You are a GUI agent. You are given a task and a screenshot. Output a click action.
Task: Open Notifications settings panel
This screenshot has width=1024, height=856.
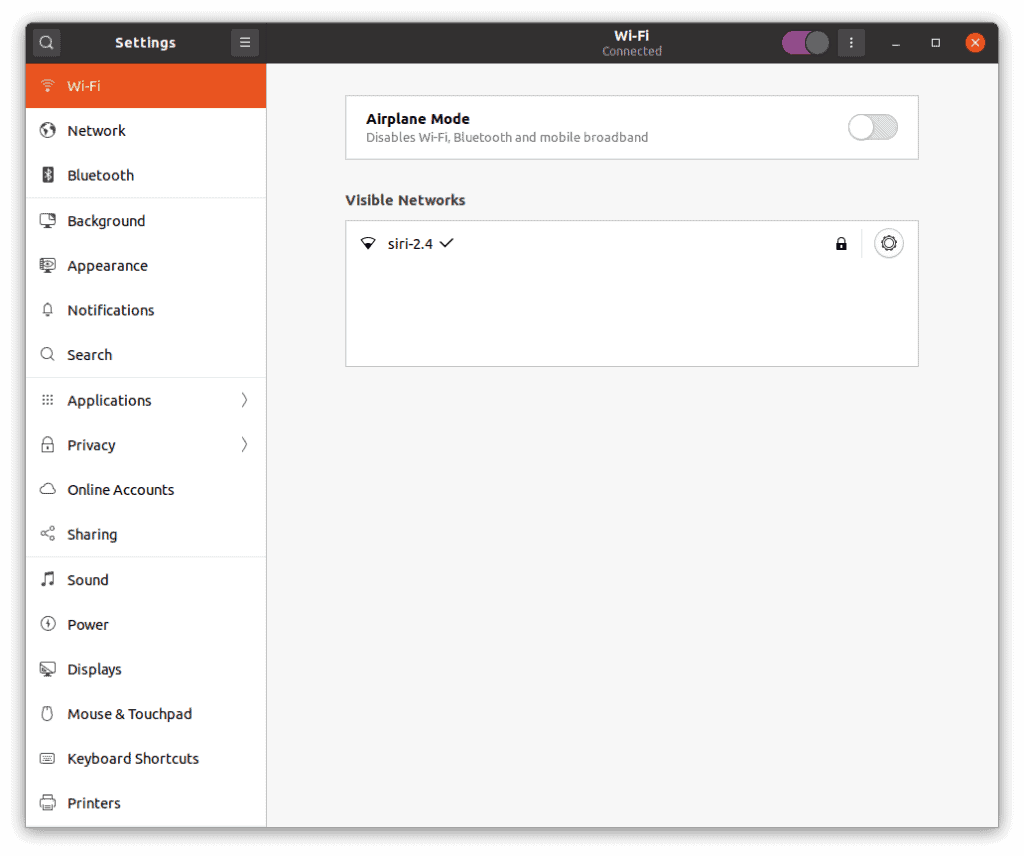tap(146, 310)
